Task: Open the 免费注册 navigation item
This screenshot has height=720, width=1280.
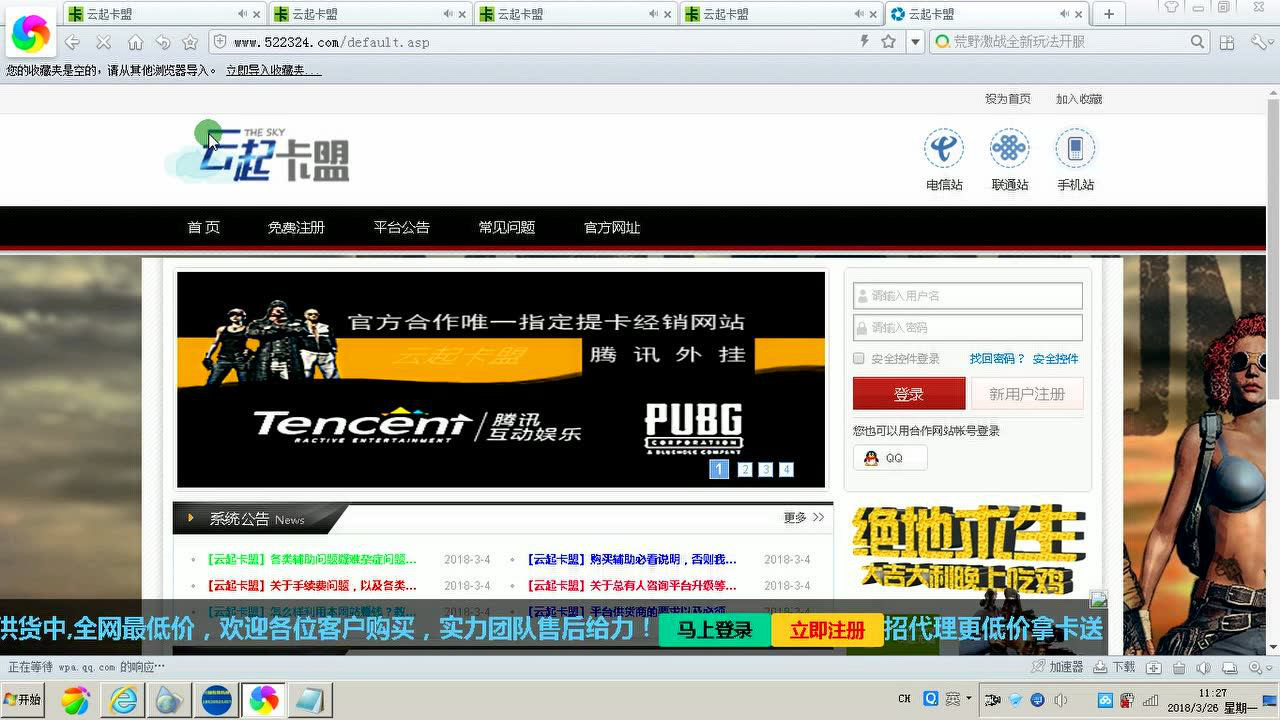Action: 296,227
